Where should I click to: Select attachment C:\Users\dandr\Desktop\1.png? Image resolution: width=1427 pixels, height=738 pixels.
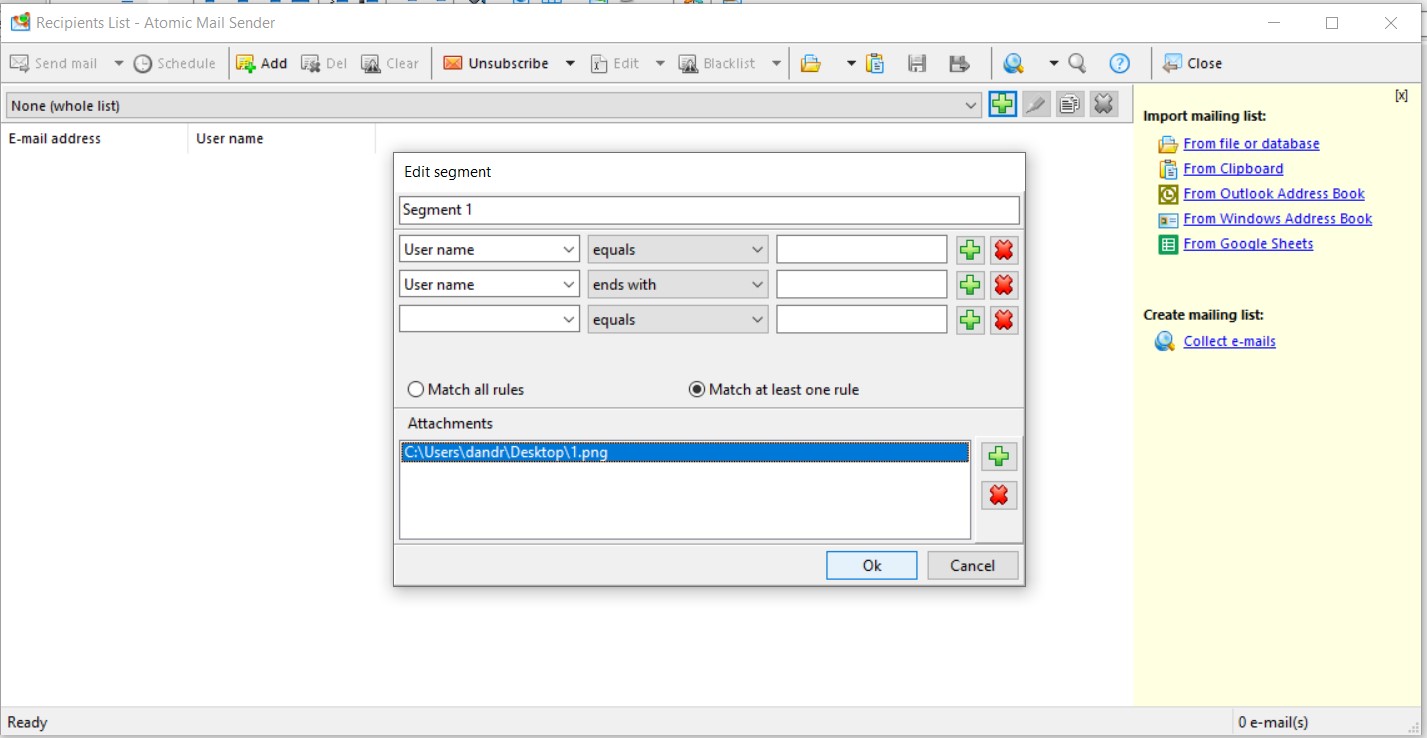pyautogui.click(x=685, y=452)
